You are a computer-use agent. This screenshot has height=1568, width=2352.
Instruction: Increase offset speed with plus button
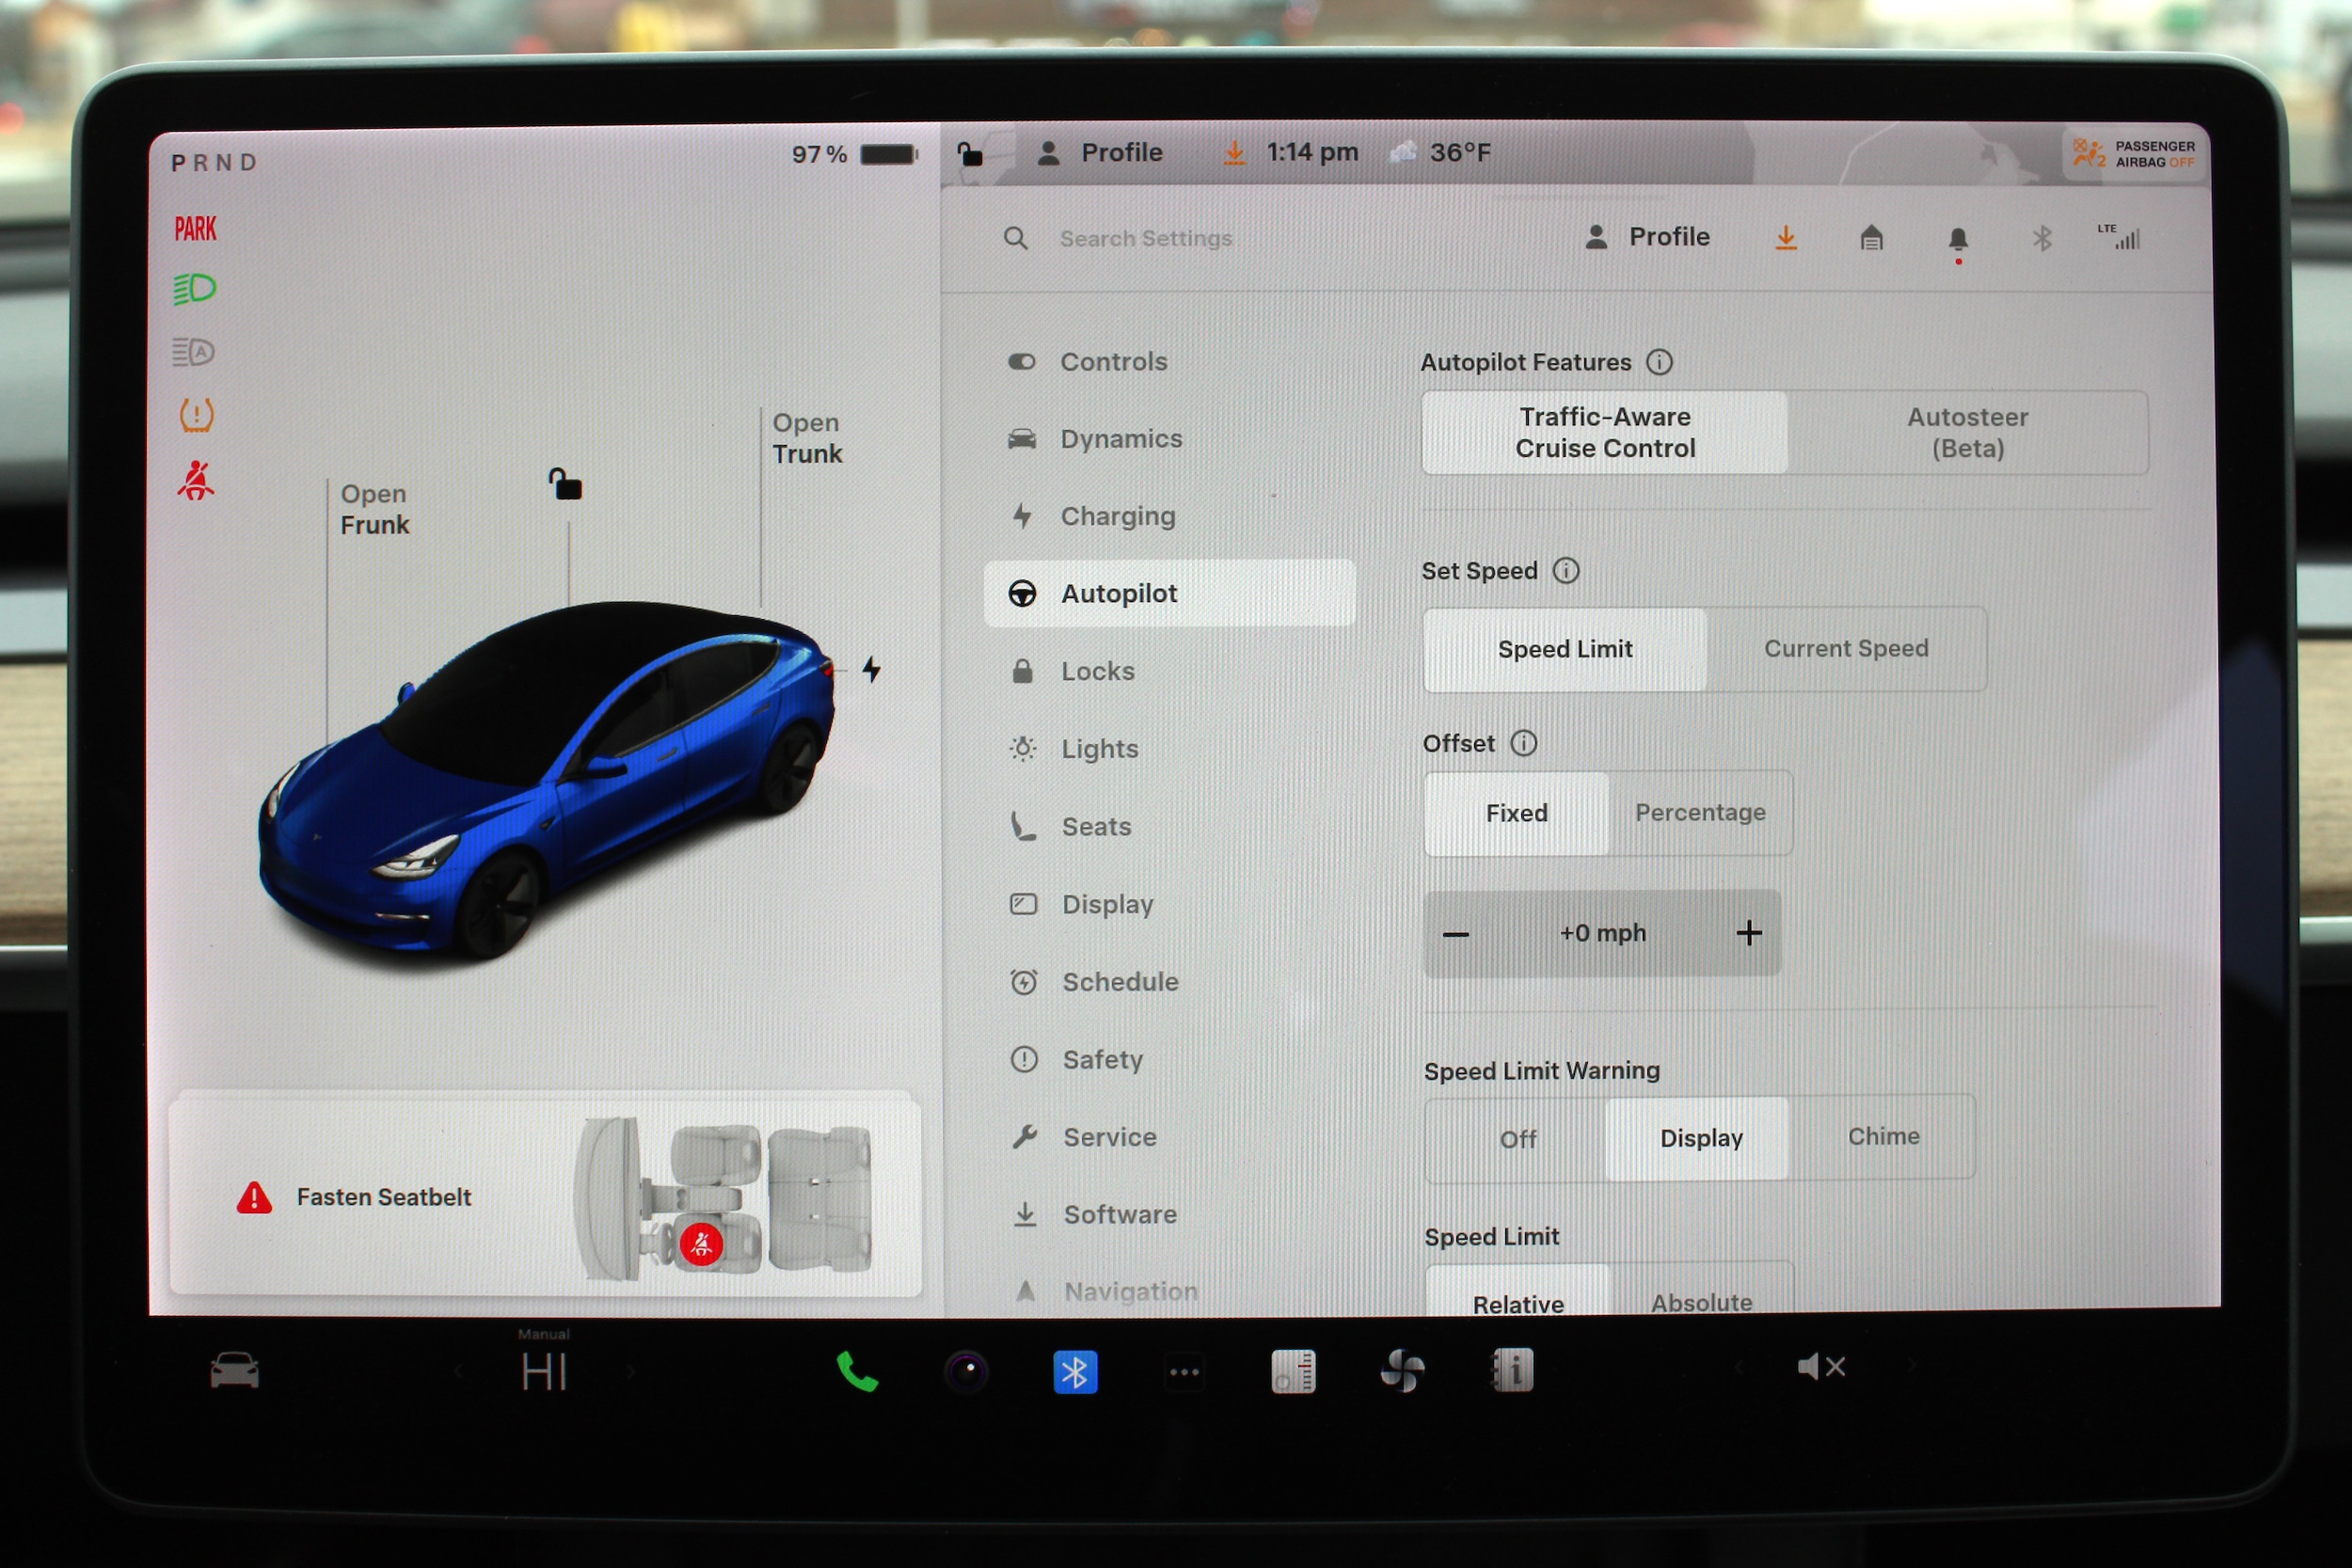pyautogui.click(x=1748, y=933)
